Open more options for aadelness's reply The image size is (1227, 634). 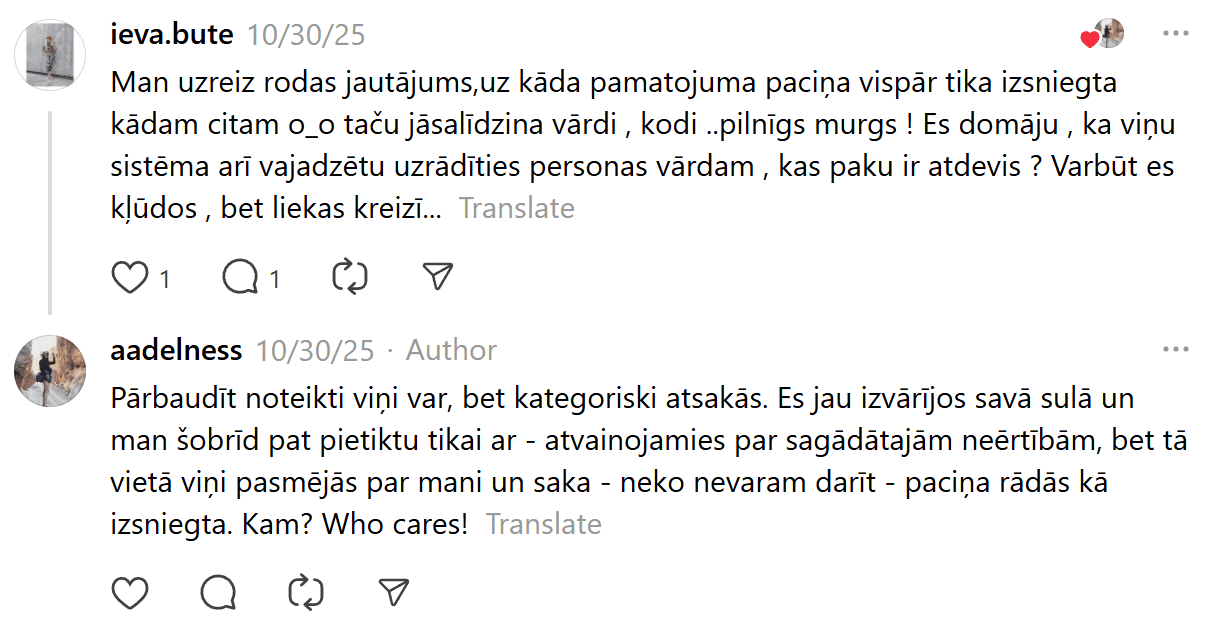tap(1175, 350)
